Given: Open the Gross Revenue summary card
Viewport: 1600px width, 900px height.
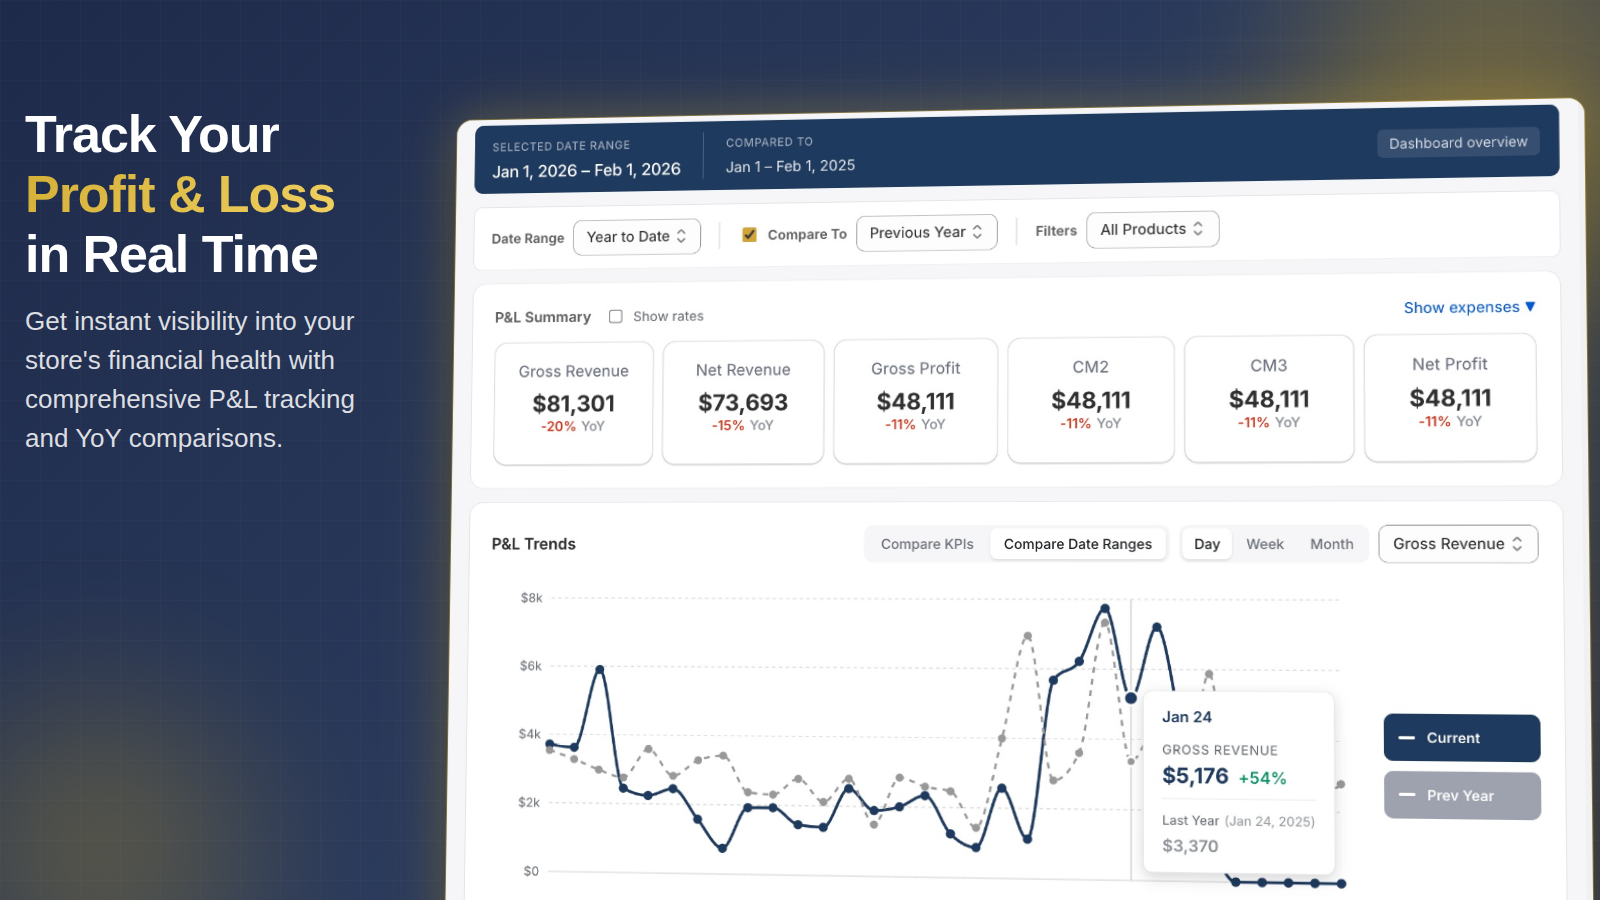Looking at the screenshot, I should [x=573, y=403].
